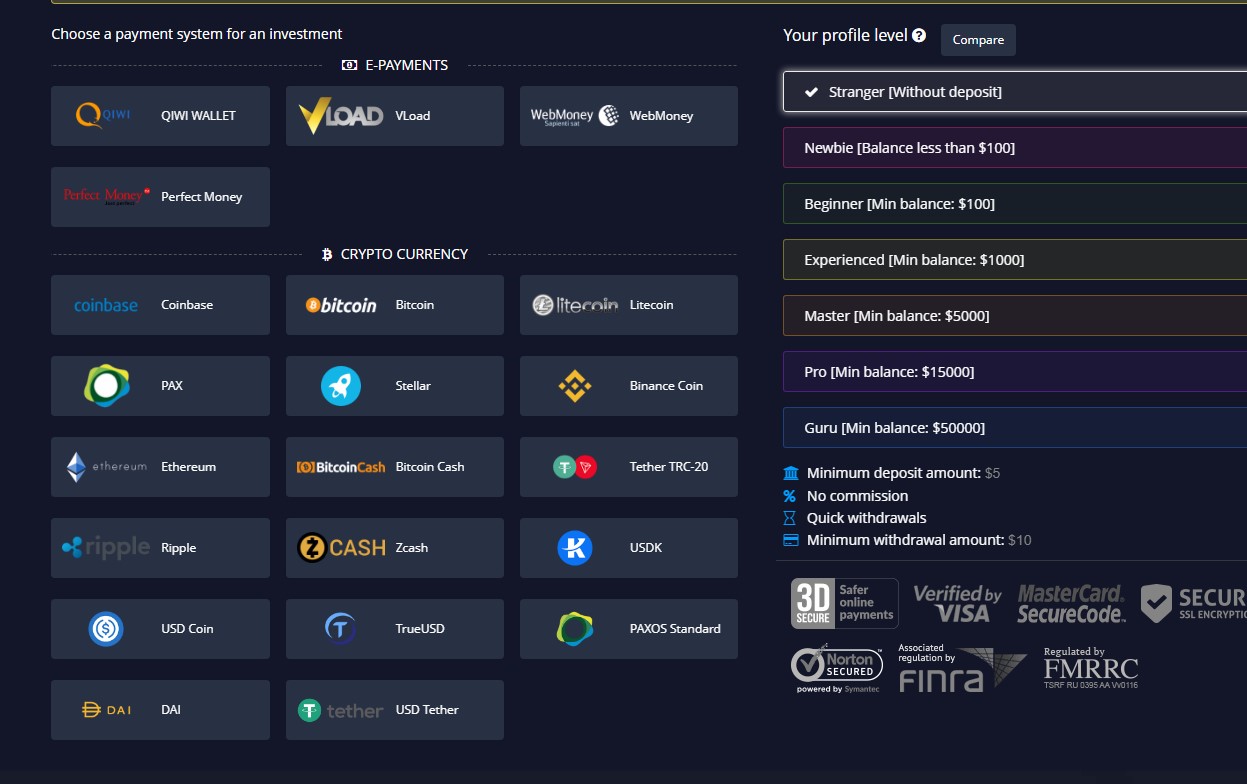The height and width of the screenshot is (784, 1247).
Task: Click the FINRA regulation badge
Action: [962, 668]
